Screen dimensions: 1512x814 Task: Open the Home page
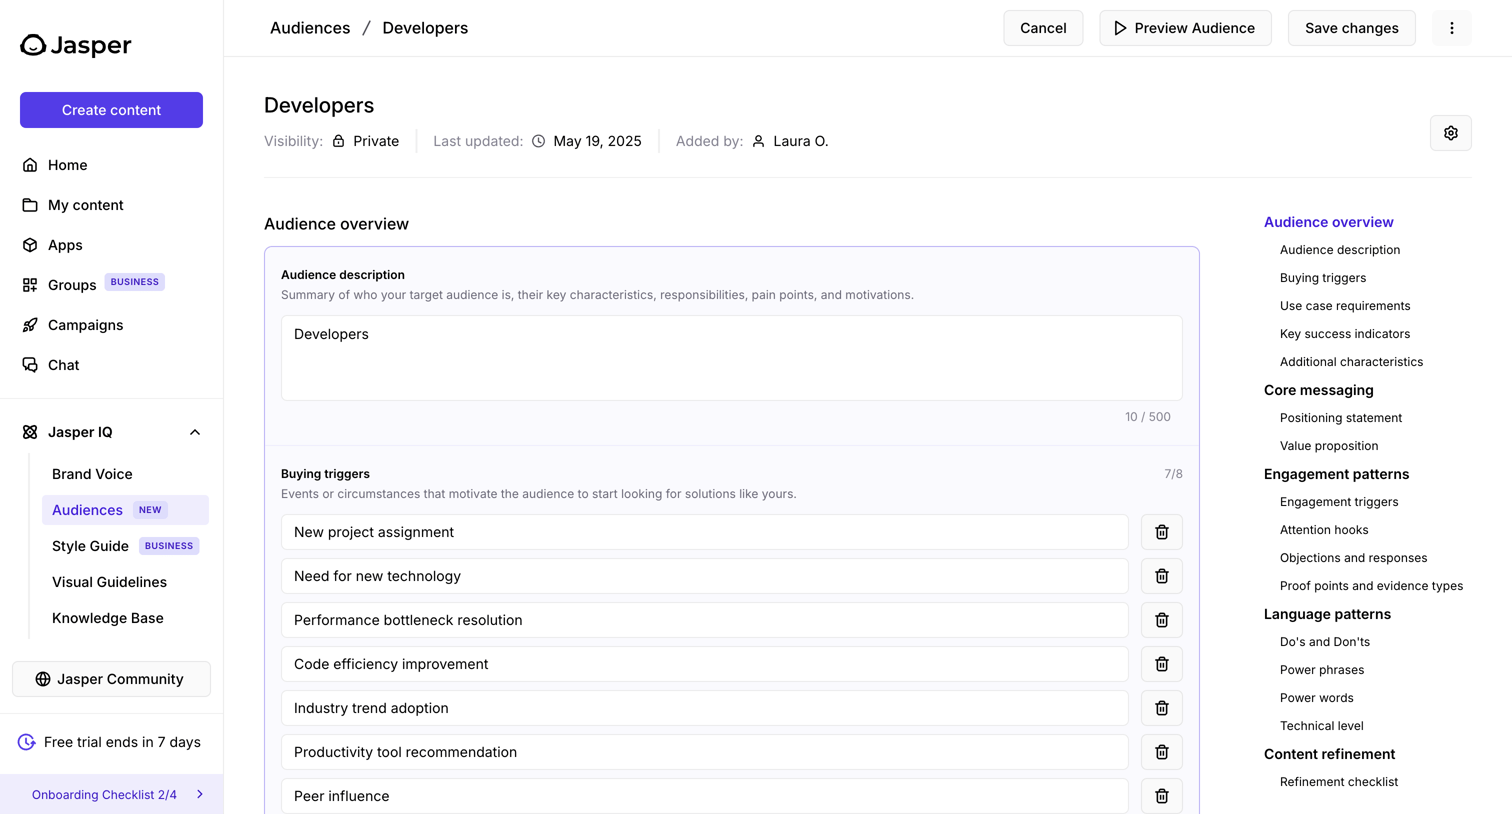coord(67,165)
